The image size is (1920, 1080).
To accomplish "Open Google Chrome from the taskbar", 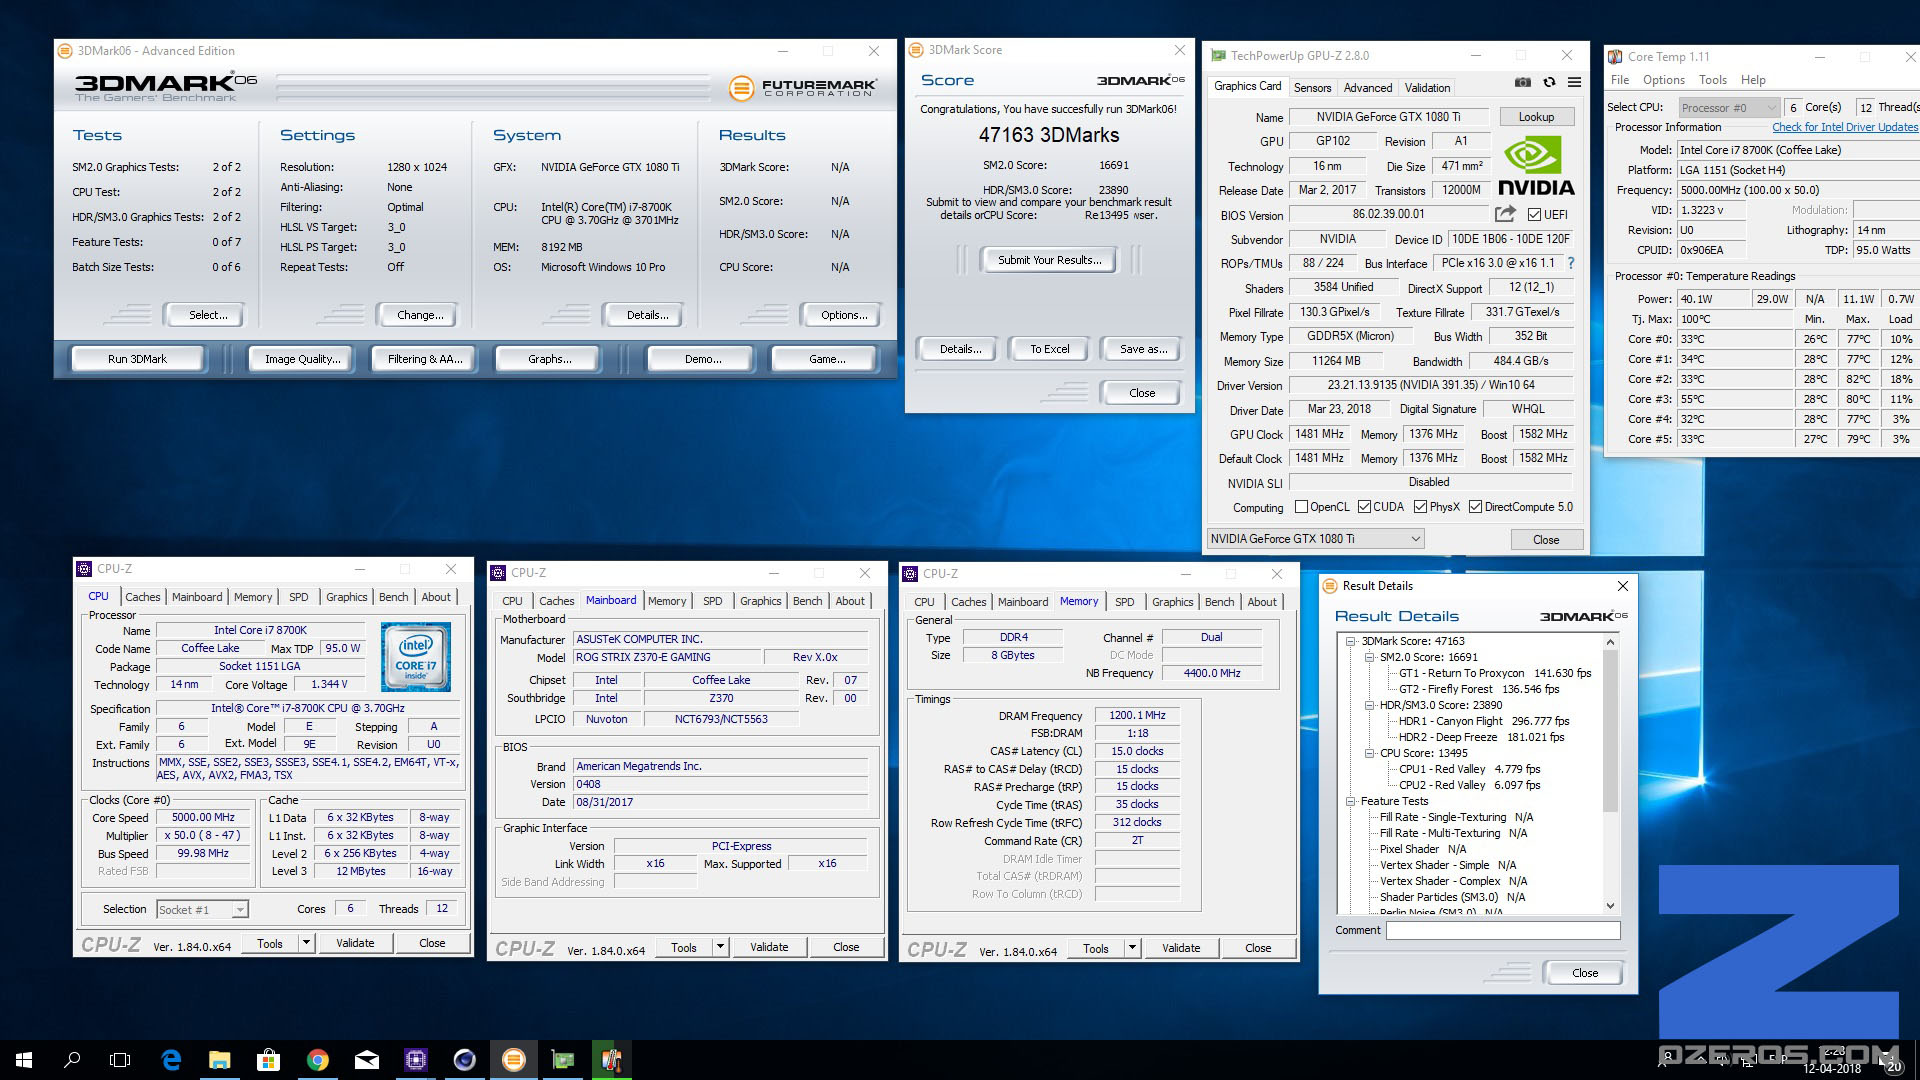I will pyautogui.click(x=317, y=1060).
